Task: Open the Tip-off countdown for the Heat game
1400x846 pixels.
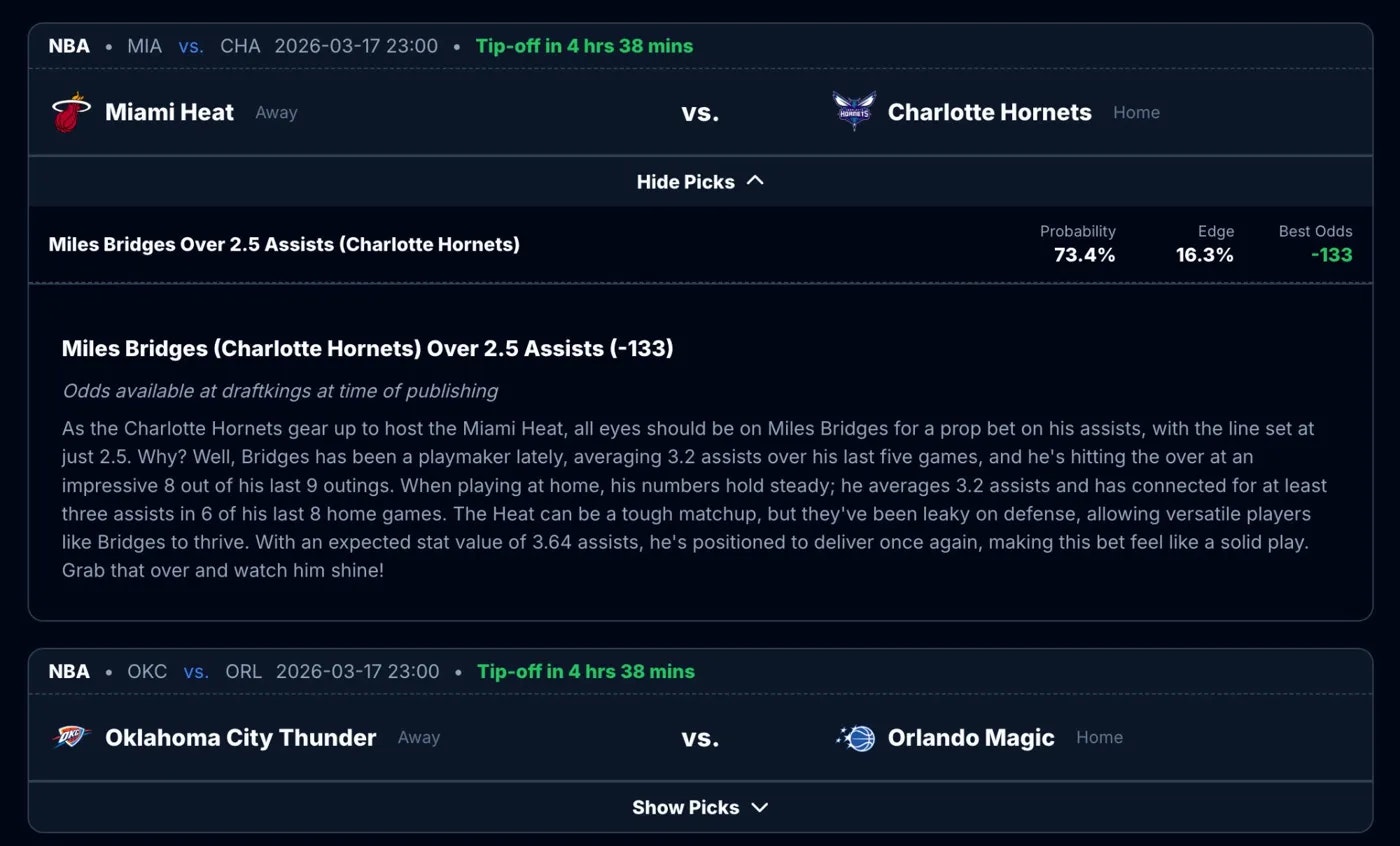Action: [x=584, y=46]
